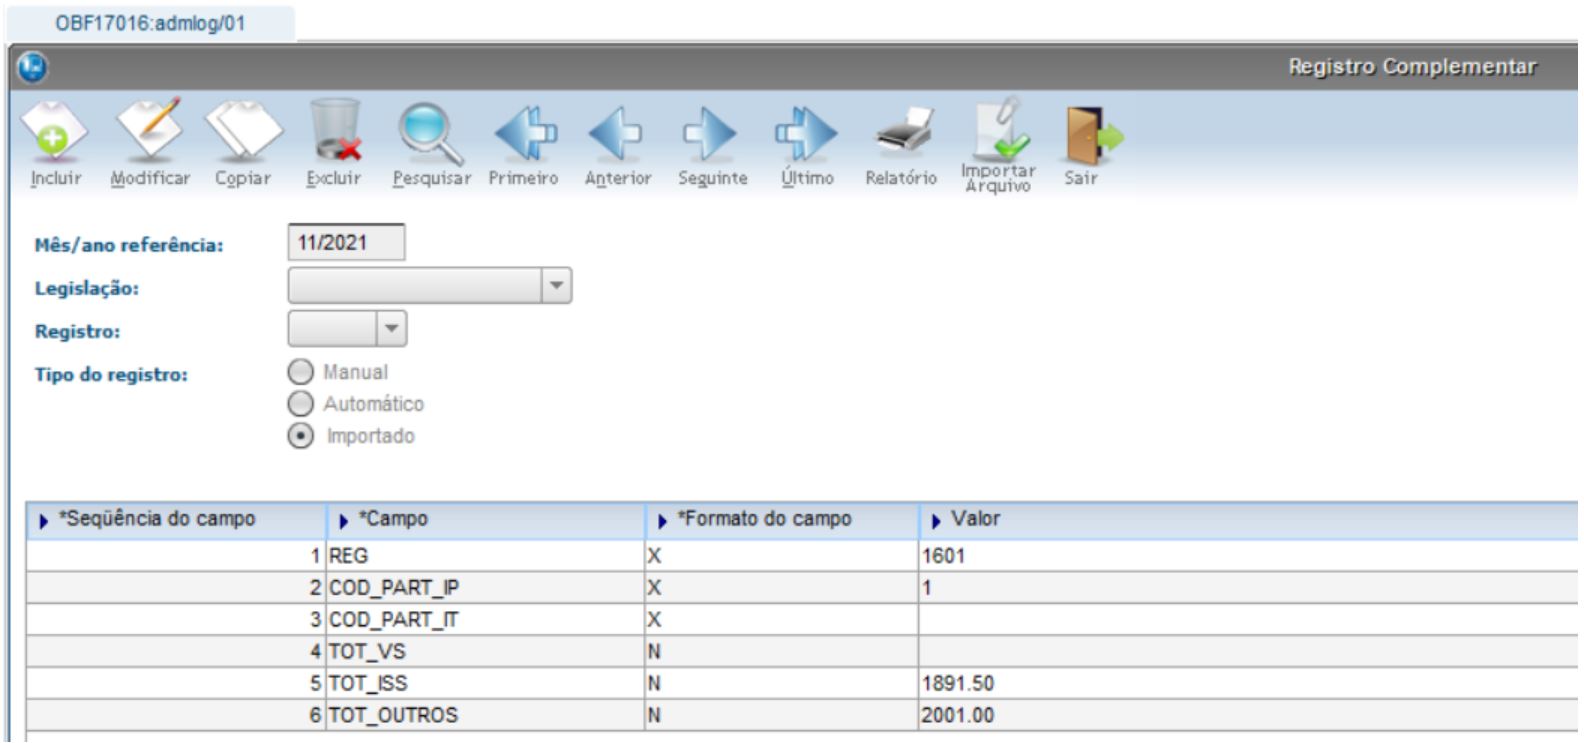Select the COD_PART_IP cell
This screenshot has height=743, width=1584.
point(486,588)
